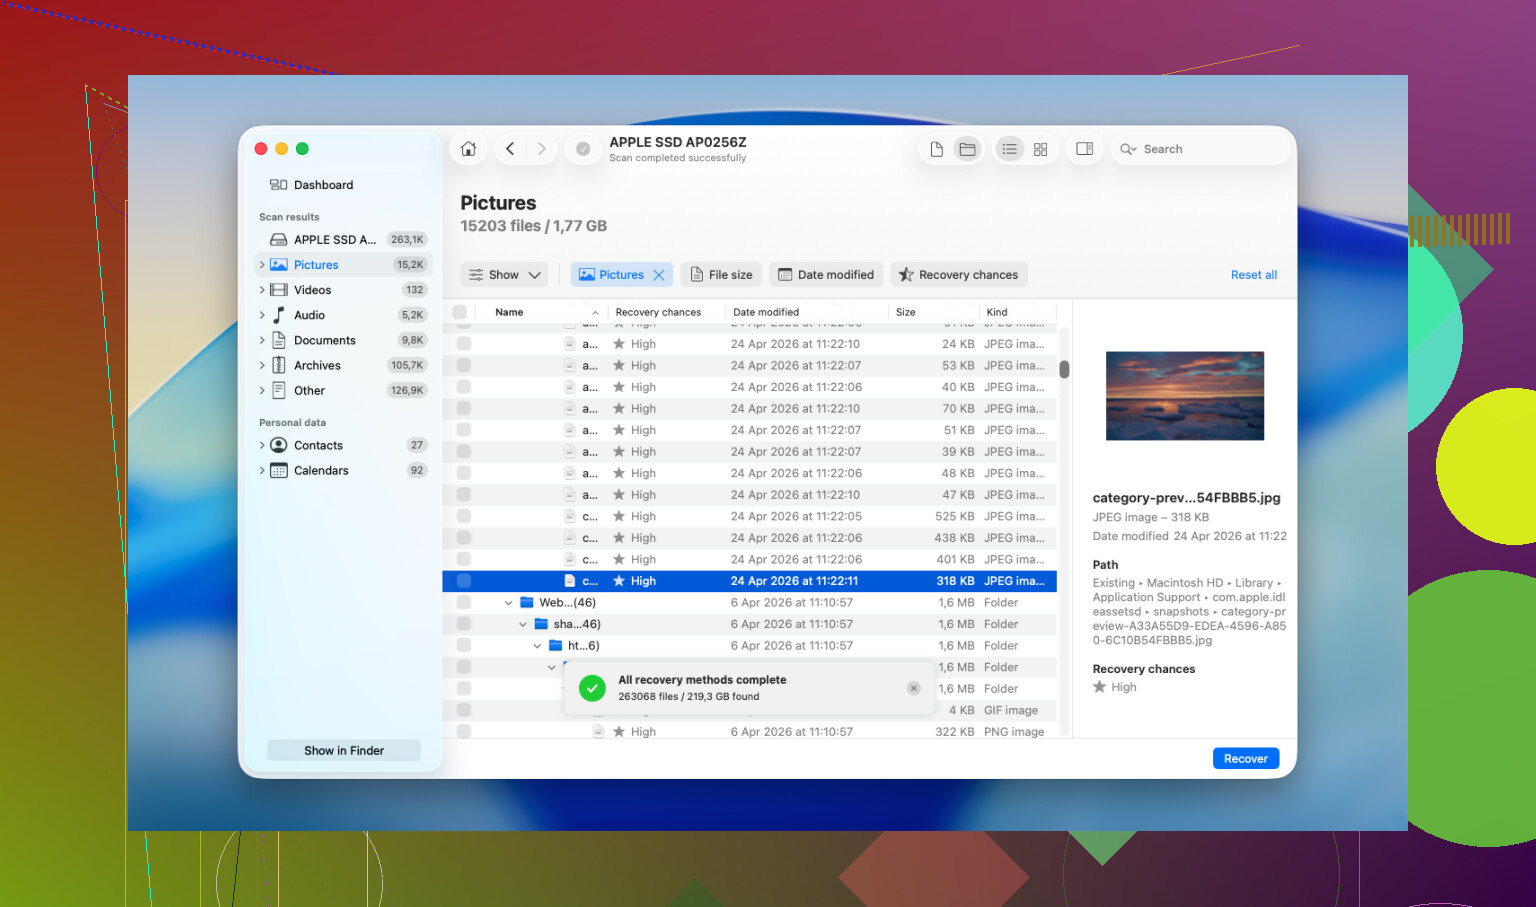Click the Web...(46) folder icon
The height and width of the screenshot is (907, 1536).
pyautogui.click(x=527, y=603)
